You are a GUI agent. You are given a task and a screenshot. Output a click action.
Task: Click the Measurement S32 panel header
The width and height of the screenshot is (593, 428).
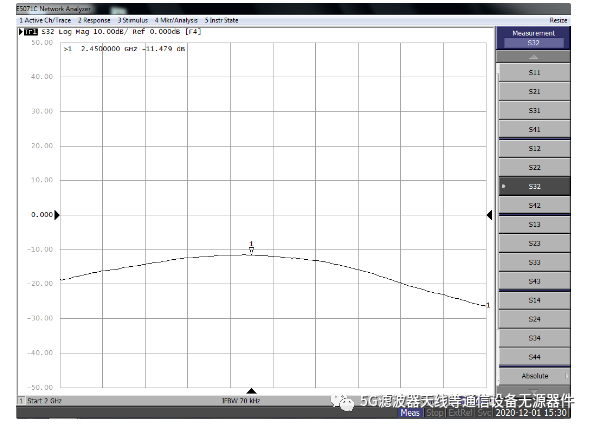click(x=533, y=38)
